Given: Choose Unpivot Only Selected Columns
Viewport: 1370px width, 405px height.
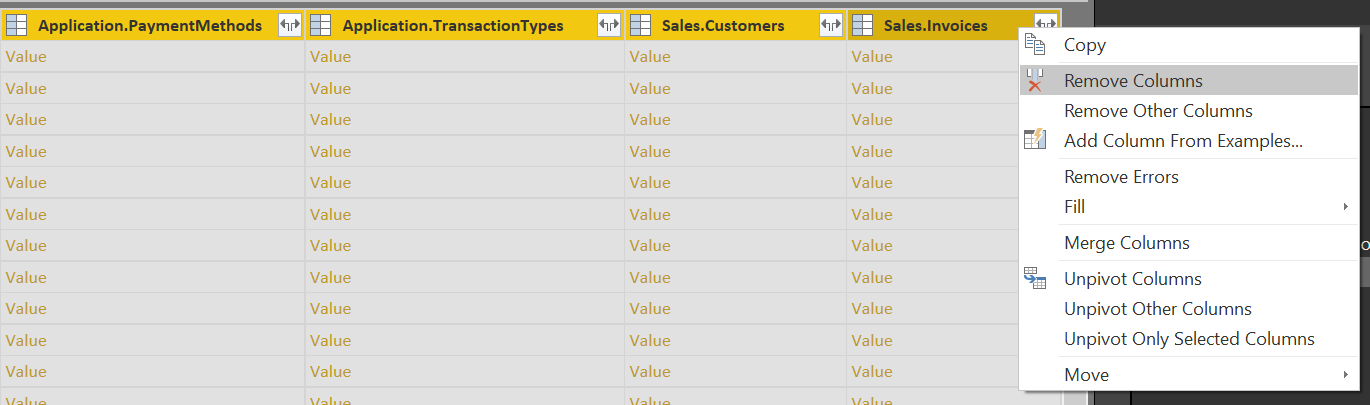Looking at the screenshot, I should point(1189,339).
